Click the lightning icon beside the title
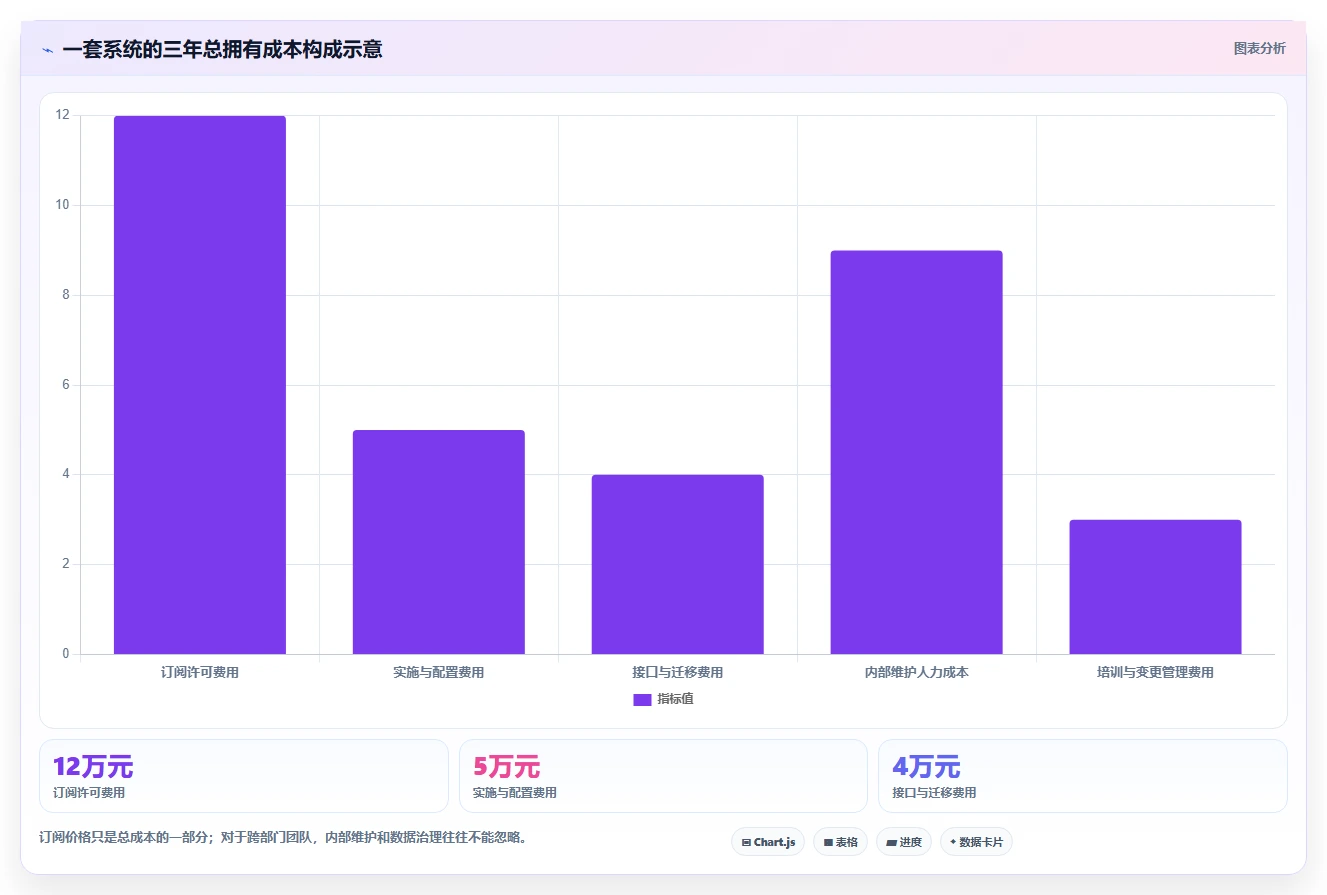This screenshot has height=895, width=1327. tap(47, 50)
